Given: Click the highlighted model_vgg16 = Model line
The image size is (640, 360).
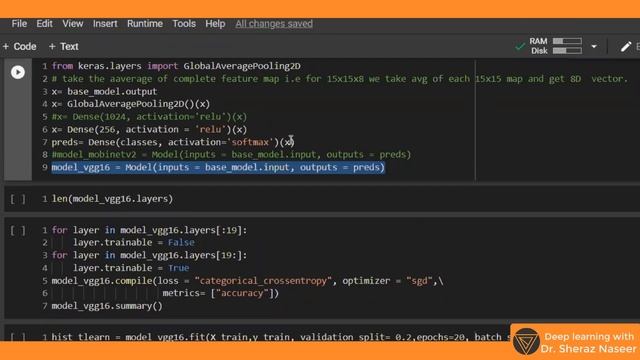Looking at the screenshot, I should 218,167.
